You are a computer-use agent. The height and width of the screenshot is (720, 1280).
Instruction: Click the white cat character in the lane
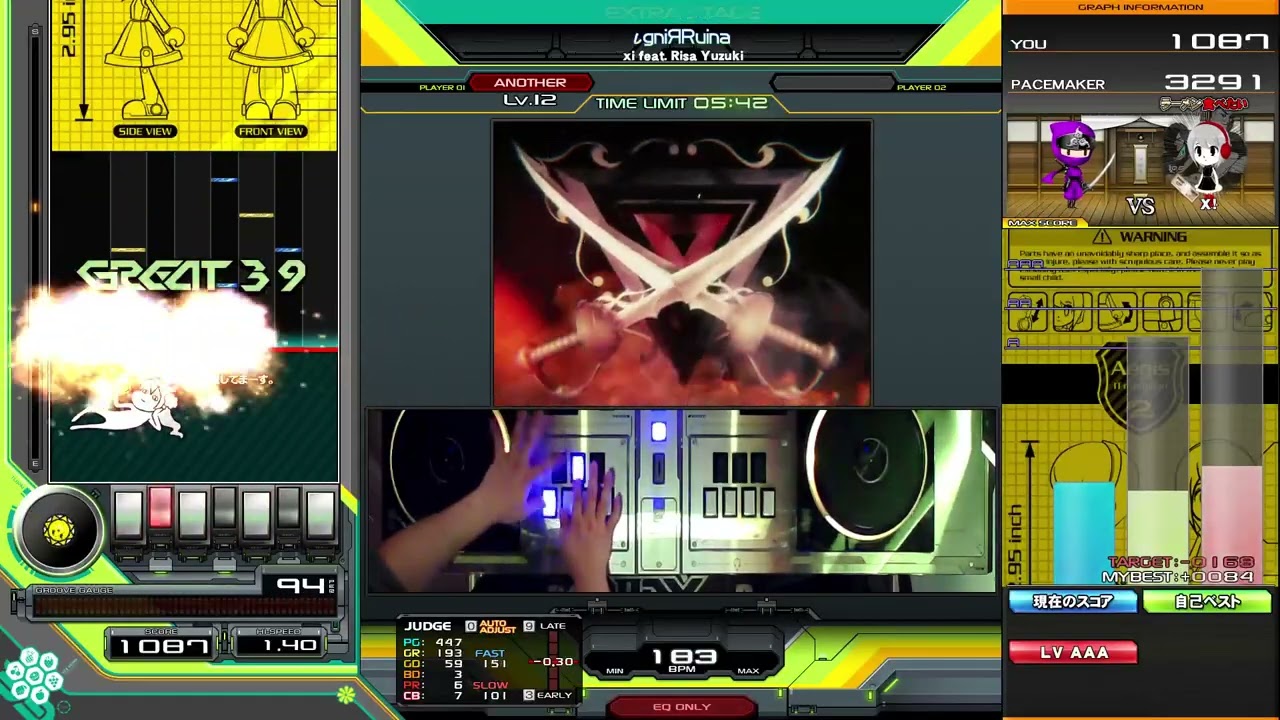coord(130,410)
